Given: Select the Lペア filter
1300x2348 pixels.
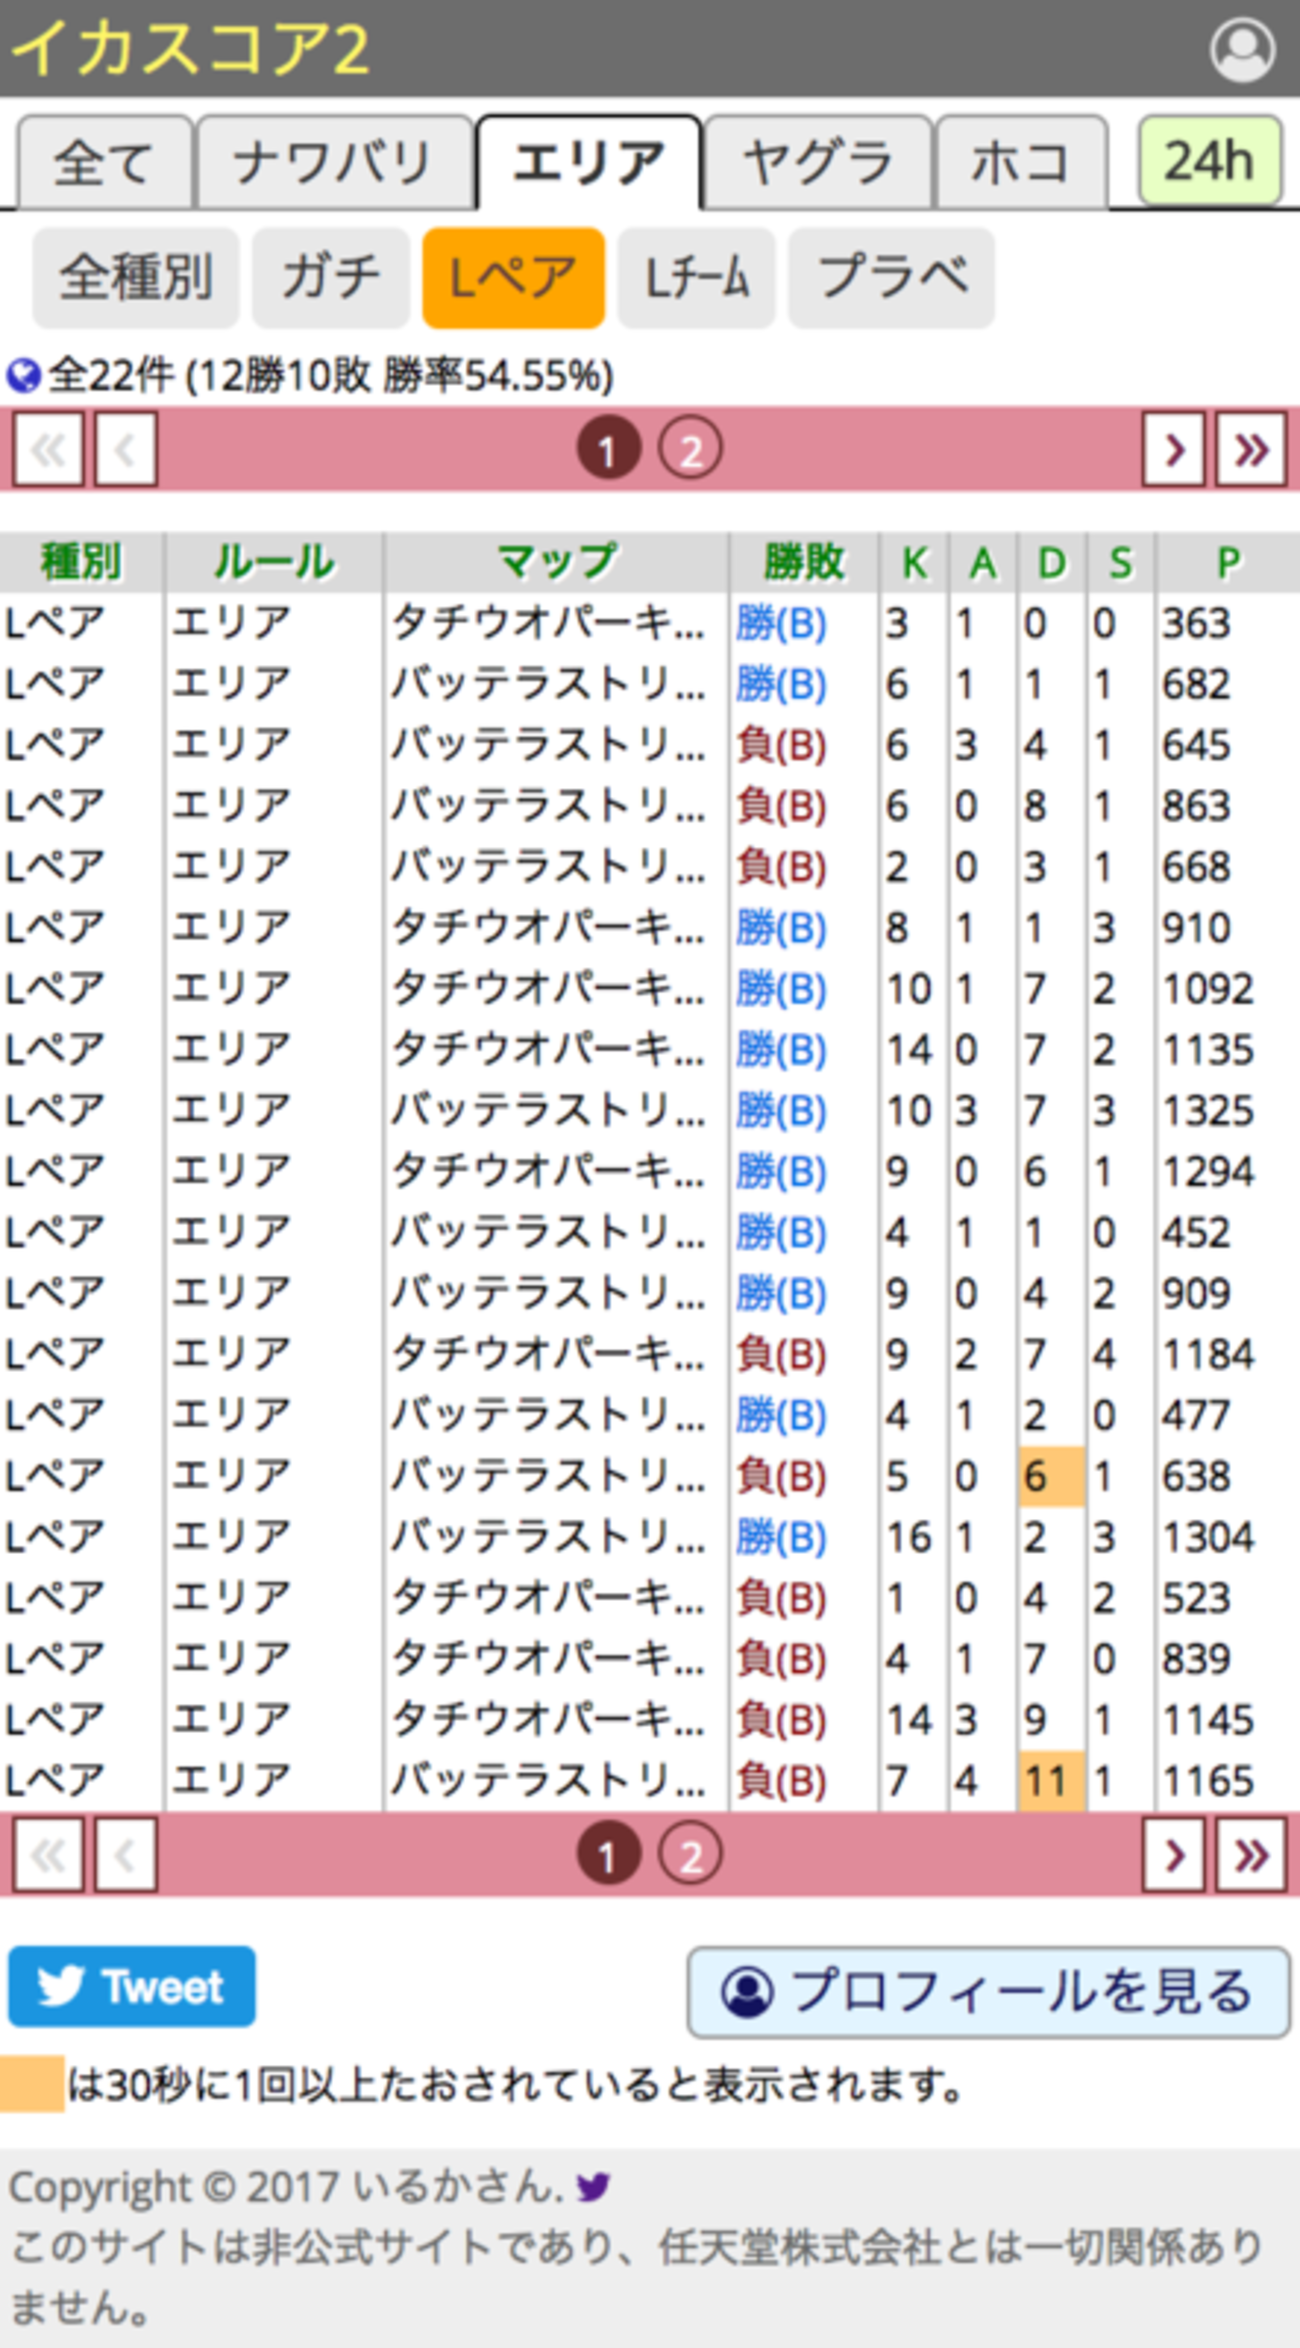Looking at the screenshot, I should pyautogui.click(x=513, y=277).
